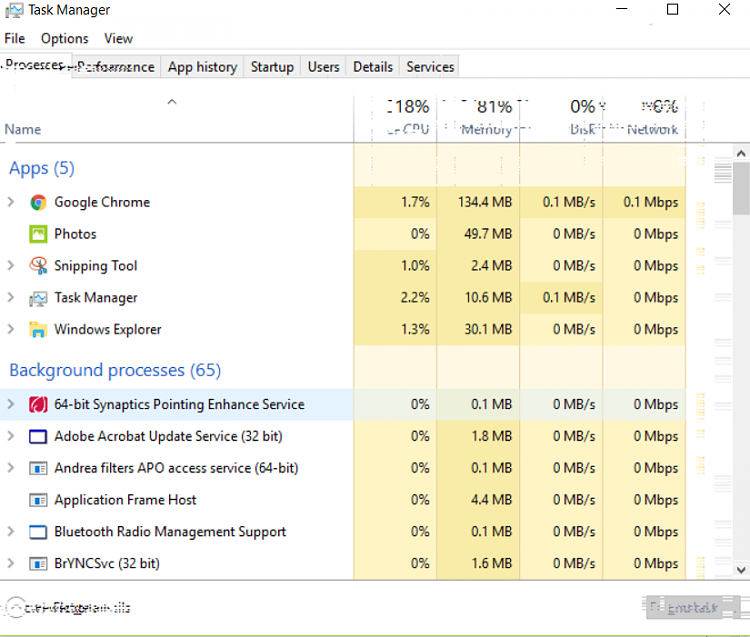The image size is (750, 637).
Task: Switch to the Processes tab
Action: point(35,65)
